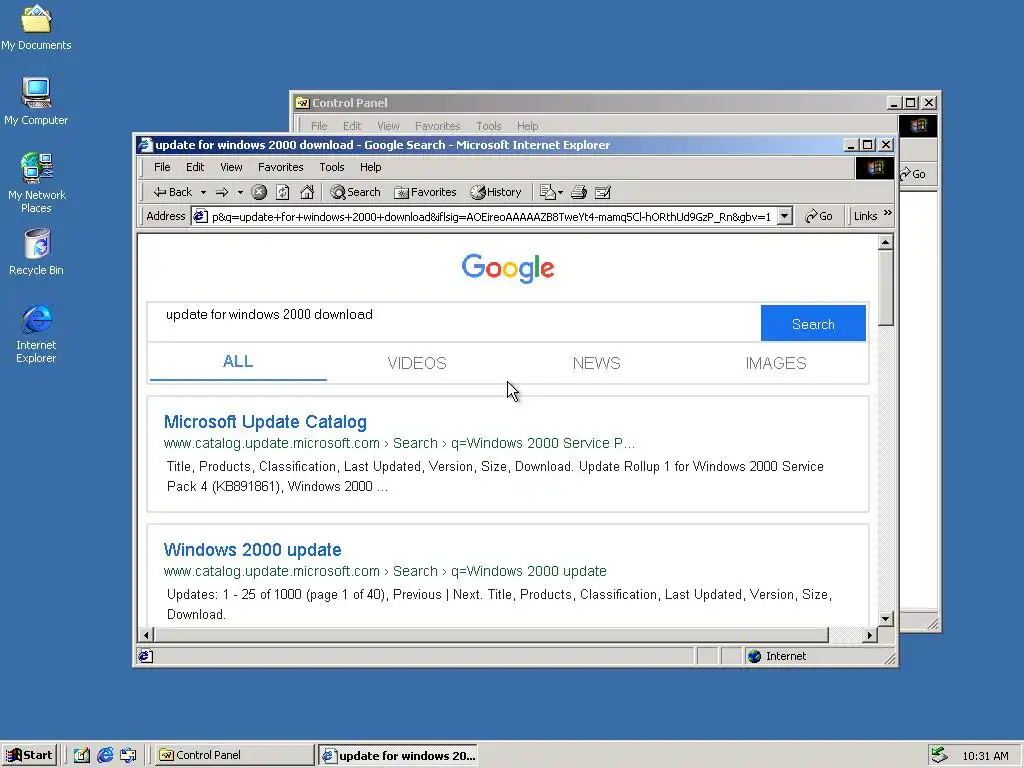
Task: Click the system tray network icon
Action: coord(940,755)
